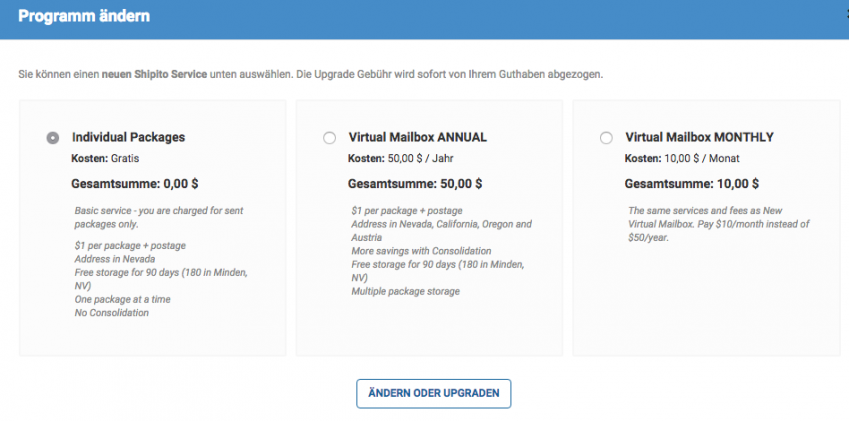This screenshot has width=849, height=421.
Task: Select the Virtual Mailbox MONTHLY radio button
Action: [606, 138]
